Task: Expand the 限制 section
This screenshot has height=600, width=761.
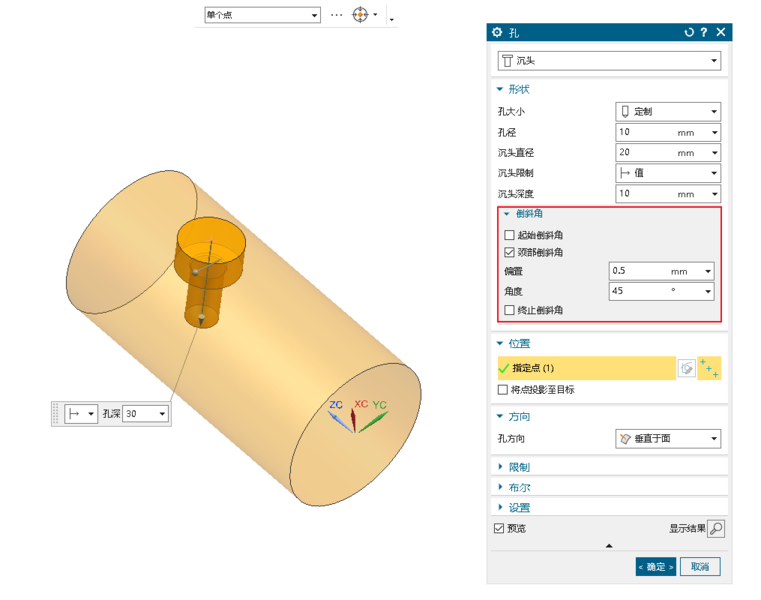Action: click(519, 467)
